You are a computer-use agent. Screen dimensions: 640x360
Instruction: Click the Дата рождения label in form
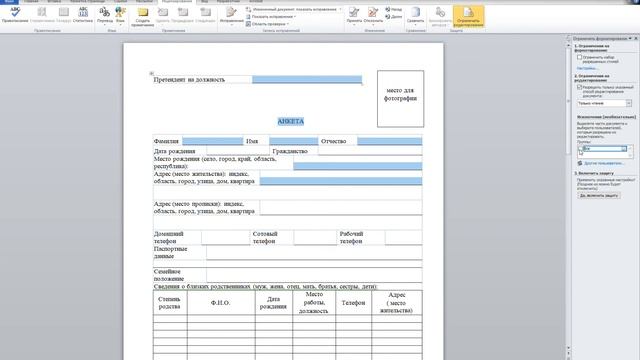coord(174,151)
